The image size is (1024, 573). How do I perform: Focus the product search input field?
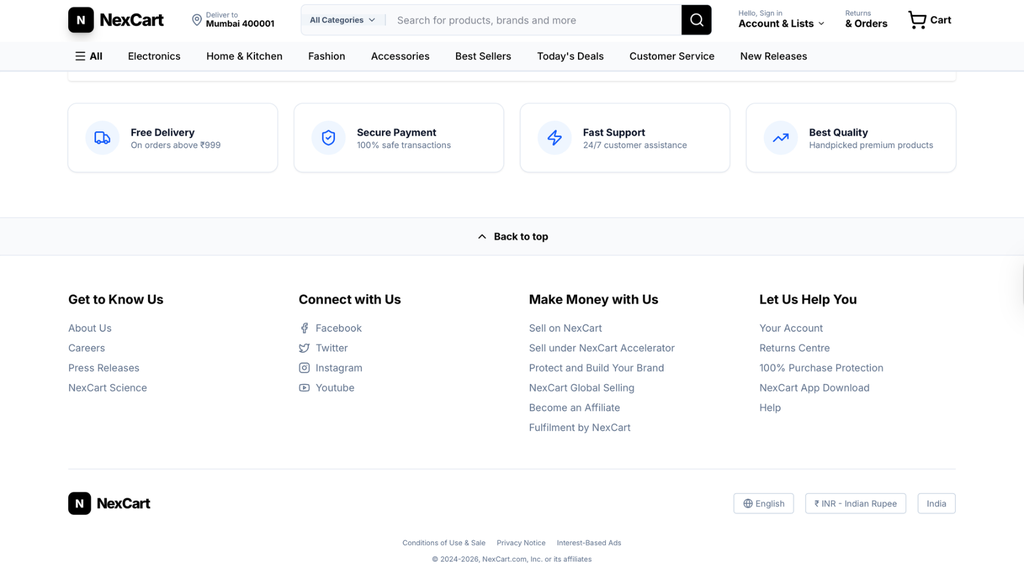532,20
